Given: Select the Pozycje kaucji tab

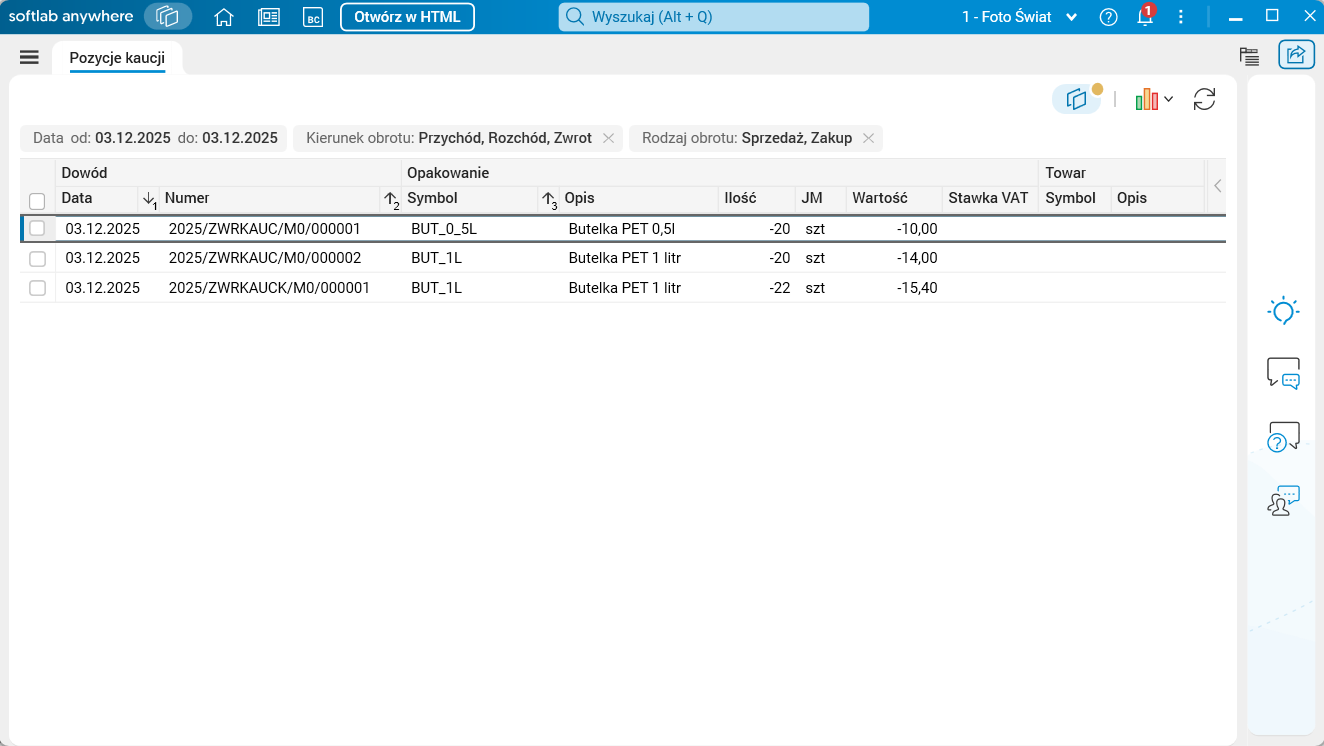Looking at the screenshot, I should coord(117,58).
